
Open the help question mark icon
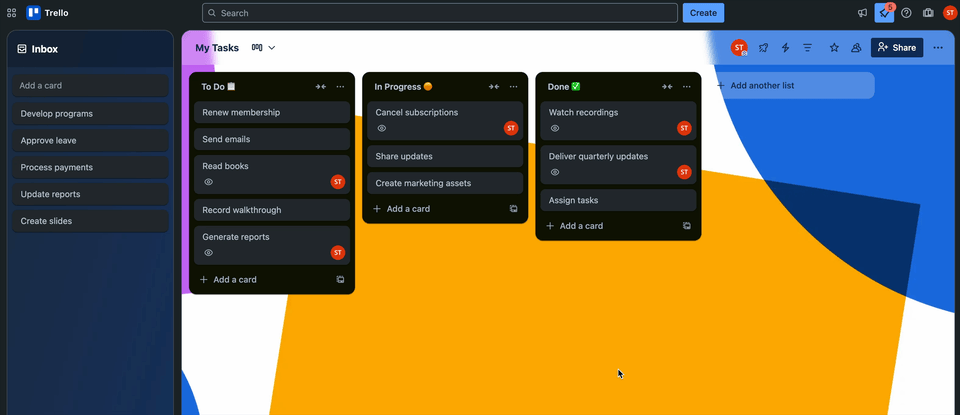(x=906, y=13)
